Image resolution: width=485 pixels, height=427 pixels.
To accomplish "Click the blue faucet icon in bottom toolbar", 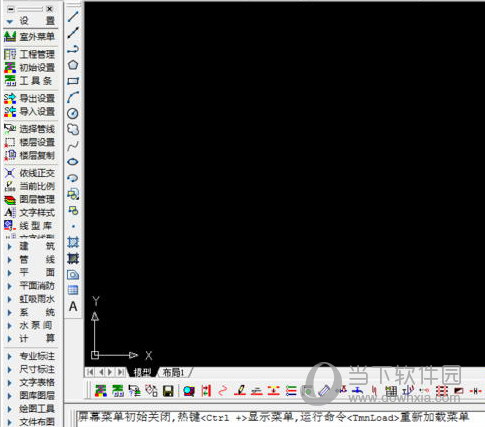I will (x=358, y=390).
